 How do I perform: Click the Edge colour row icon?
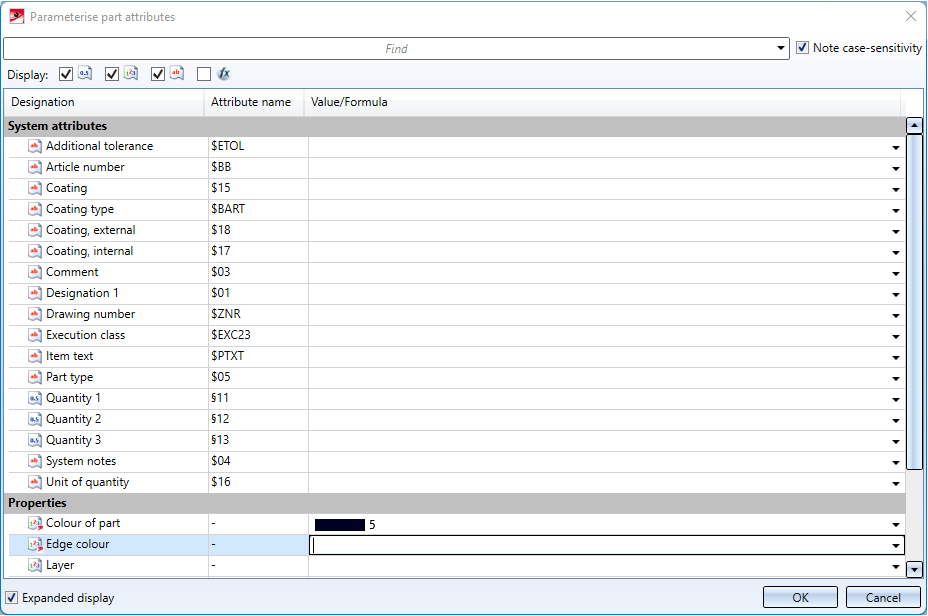point(36,544)
